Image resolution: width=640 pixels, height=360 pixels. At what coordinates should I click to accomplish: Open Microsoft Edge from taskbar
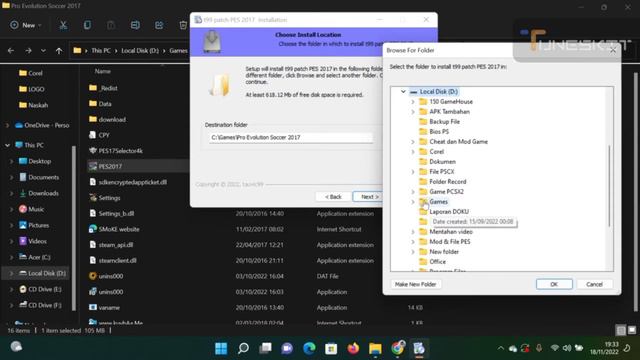tap(309, 348)
